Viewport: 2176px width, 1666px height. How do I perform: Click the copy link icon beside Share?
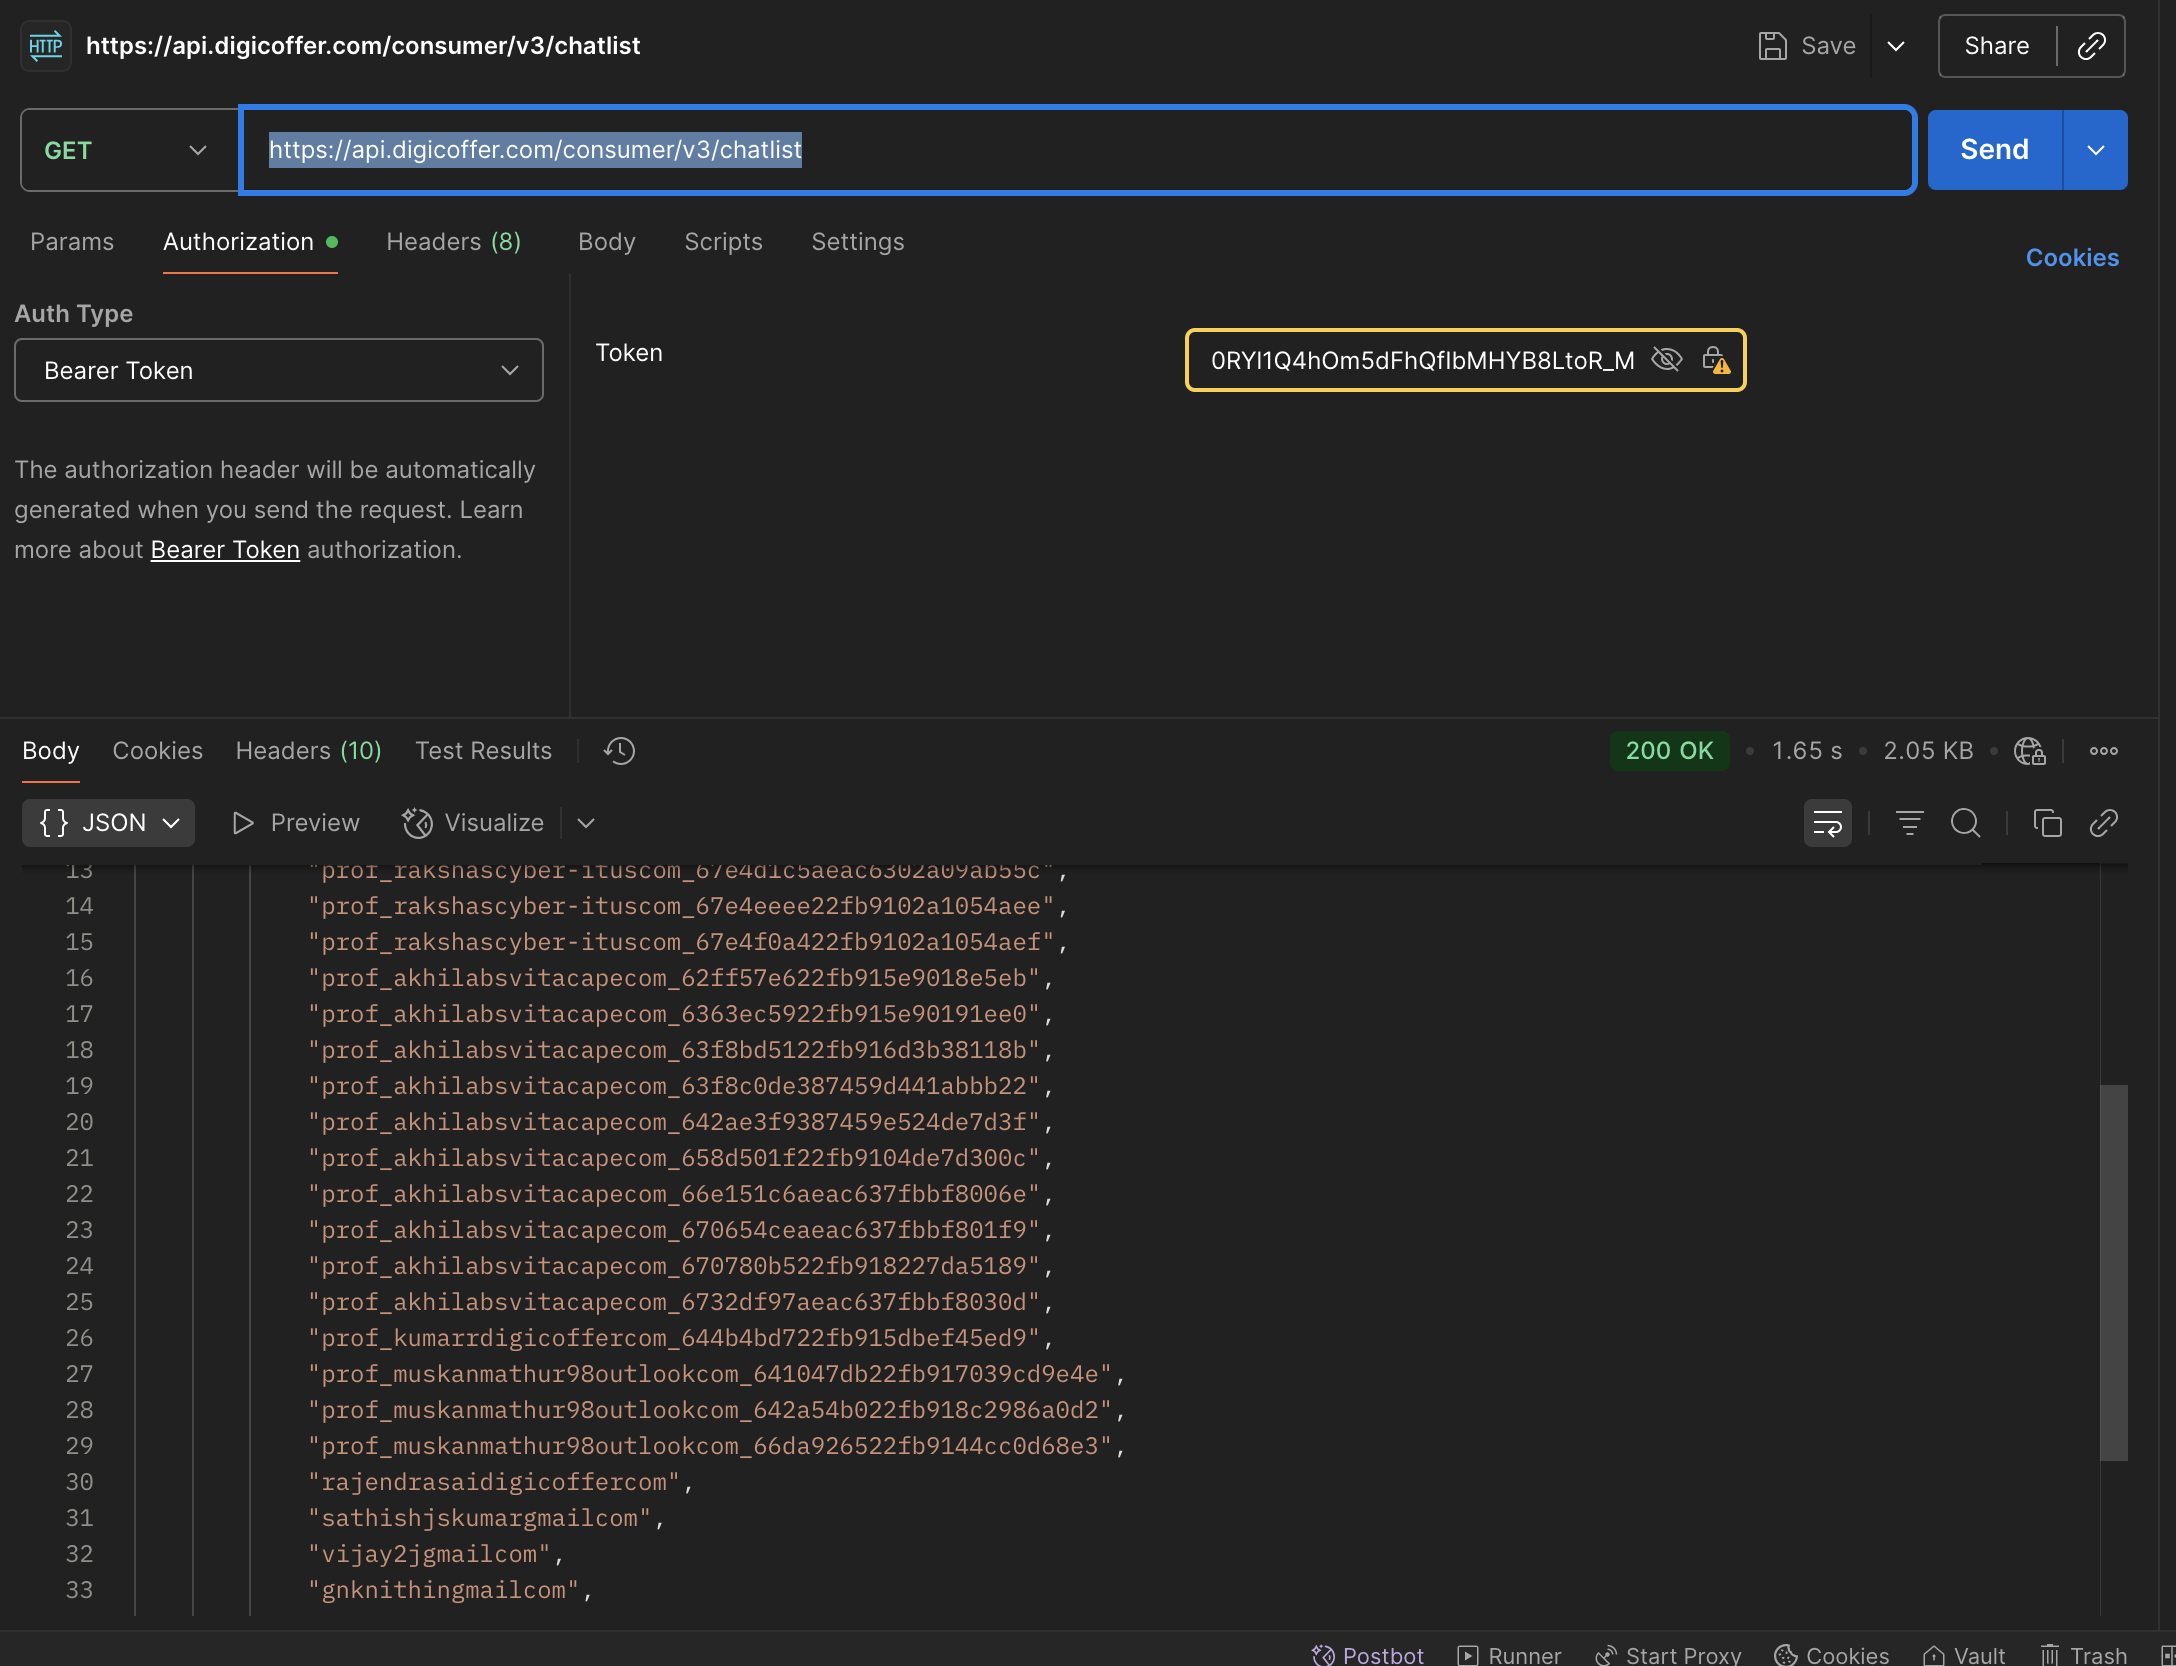(2091, 46)
